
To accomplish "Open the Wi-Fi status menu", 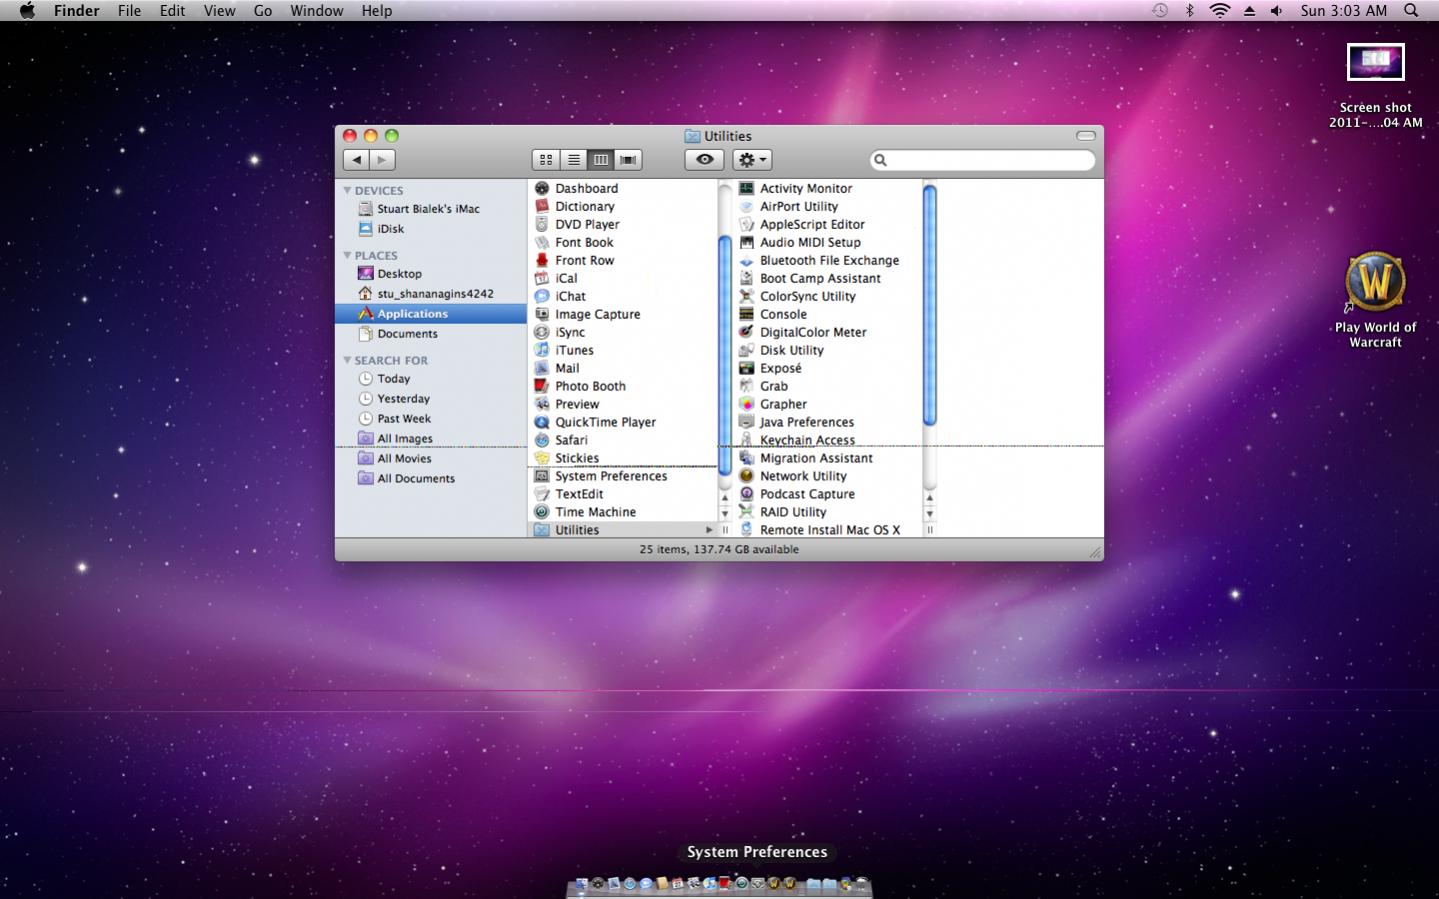I will pyautogui.click(x=1219, y=11).
